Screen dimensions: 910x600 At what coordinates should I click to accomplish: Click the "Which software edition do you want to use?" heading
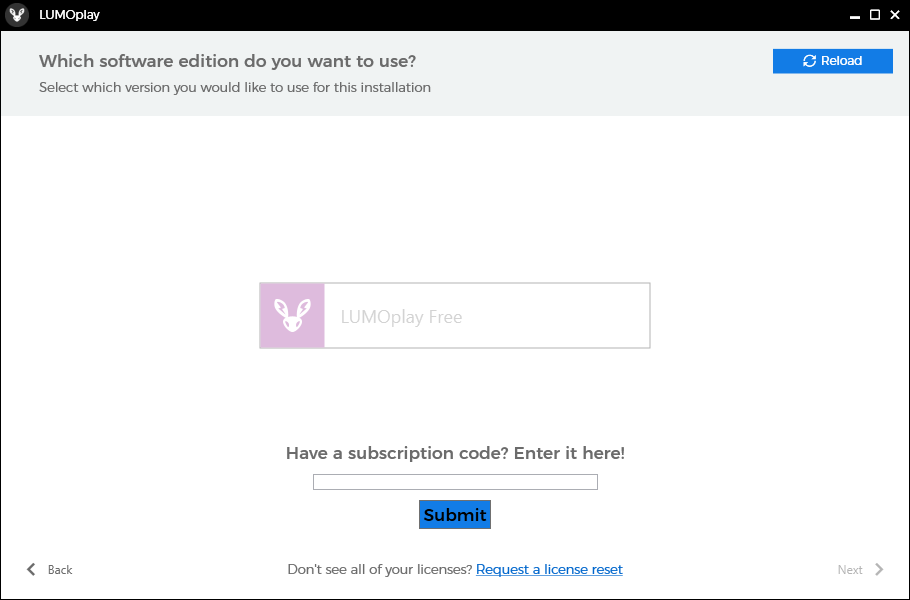coord(228,61)
